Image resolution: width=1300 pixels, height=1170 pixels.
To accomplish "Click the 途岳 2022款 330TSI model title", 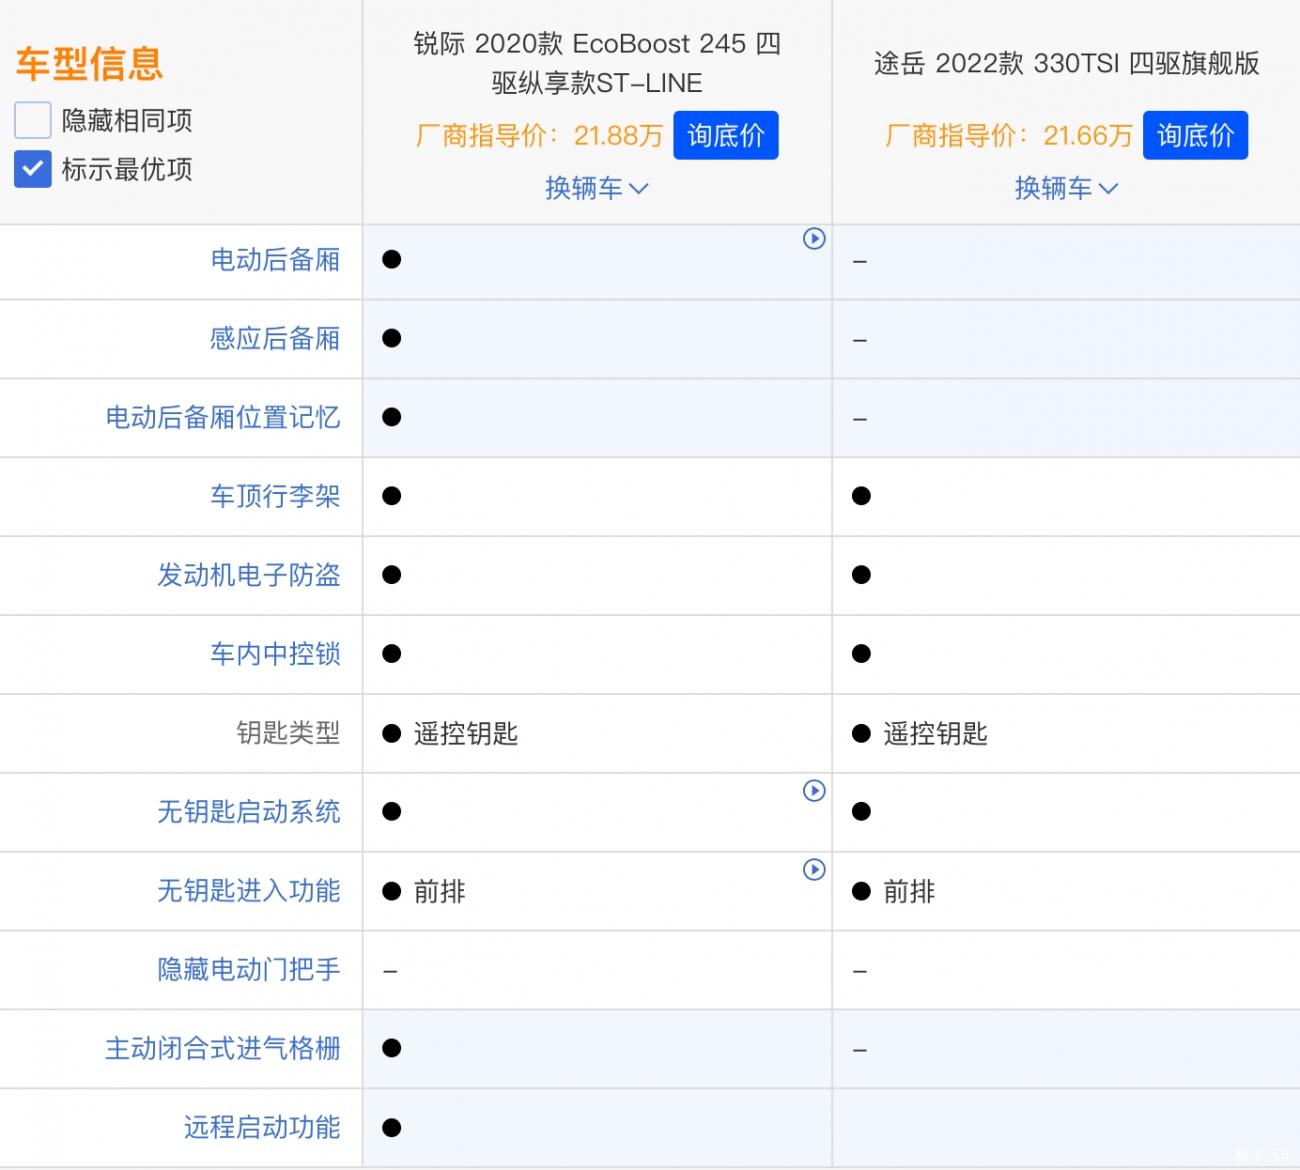I will [x=1066, y=63].
